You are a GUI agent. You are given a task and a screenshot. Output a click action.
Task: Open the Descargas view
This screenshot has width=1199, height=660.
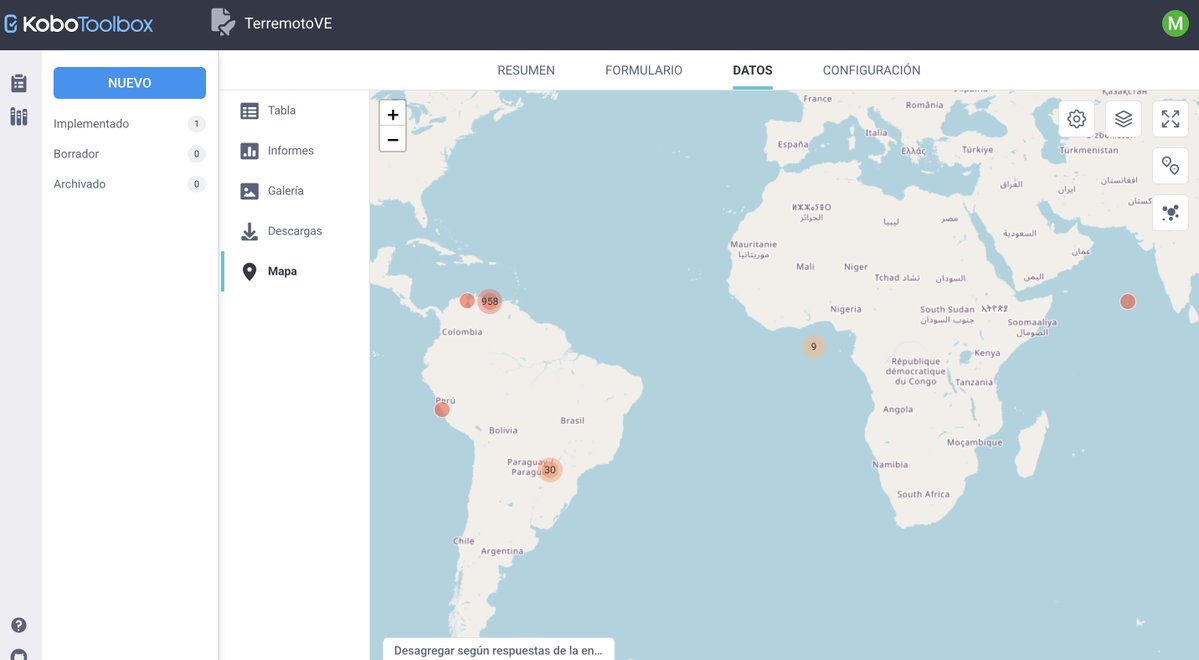(295, 231)
